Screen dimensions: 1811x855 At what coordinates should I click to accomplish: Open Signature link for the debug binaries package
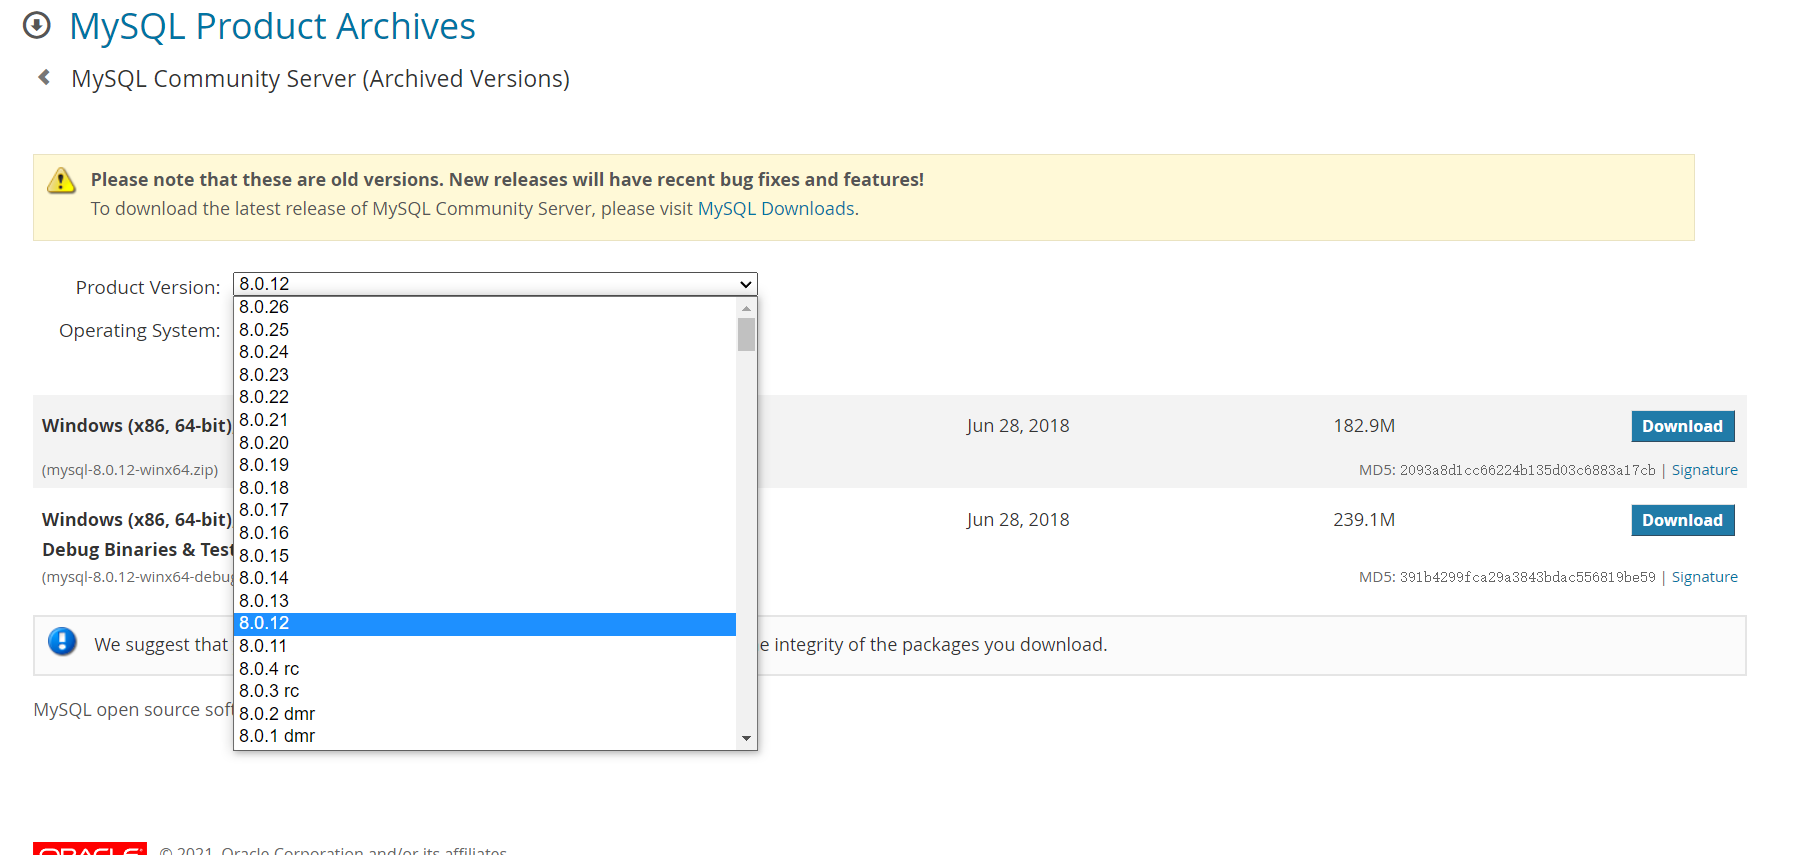pos(1704,577)
